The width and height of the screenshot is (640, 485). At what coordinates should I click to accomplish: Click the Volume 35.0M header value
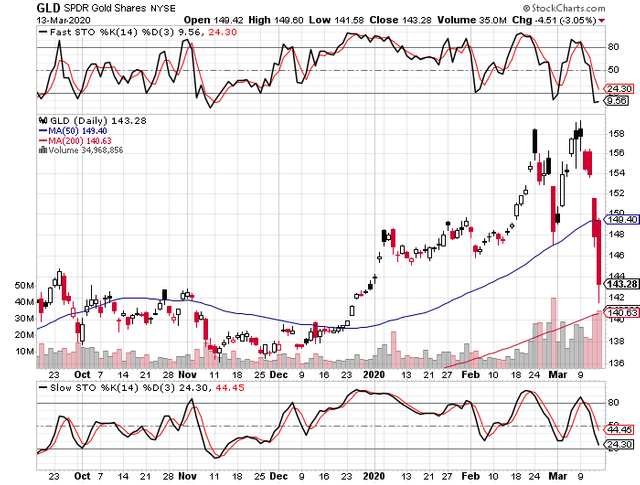coord(472,20)
